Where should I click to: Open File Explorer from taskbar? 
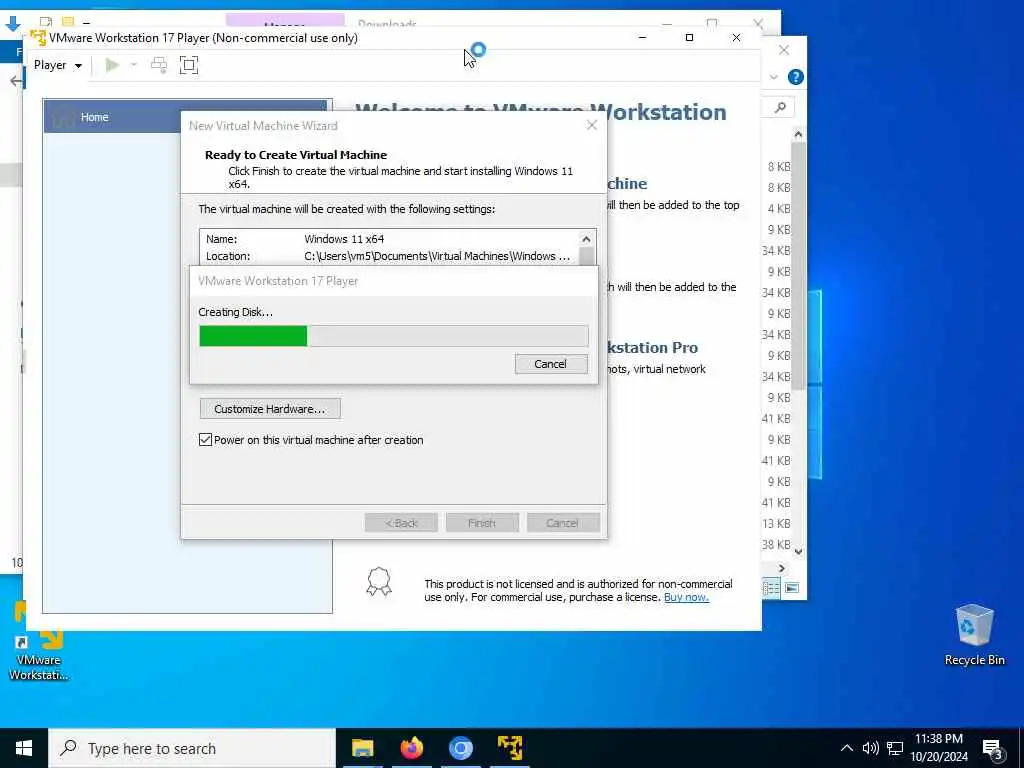click(362, 748)
